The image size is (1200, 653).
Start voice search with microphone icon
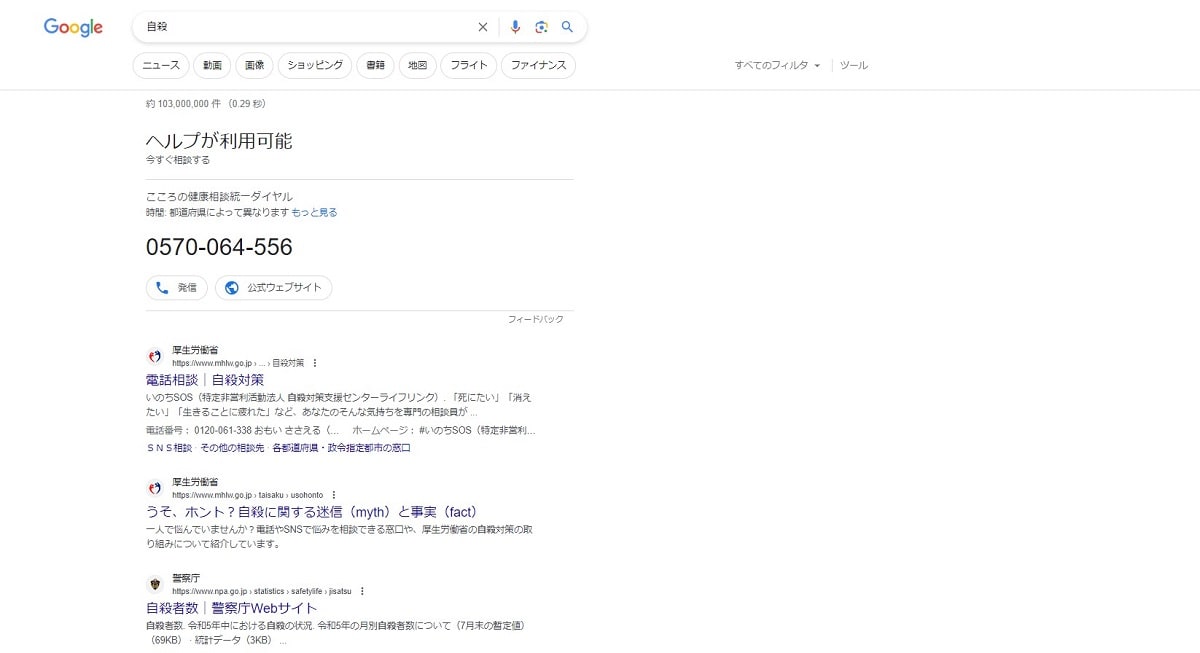pos(515,27)
